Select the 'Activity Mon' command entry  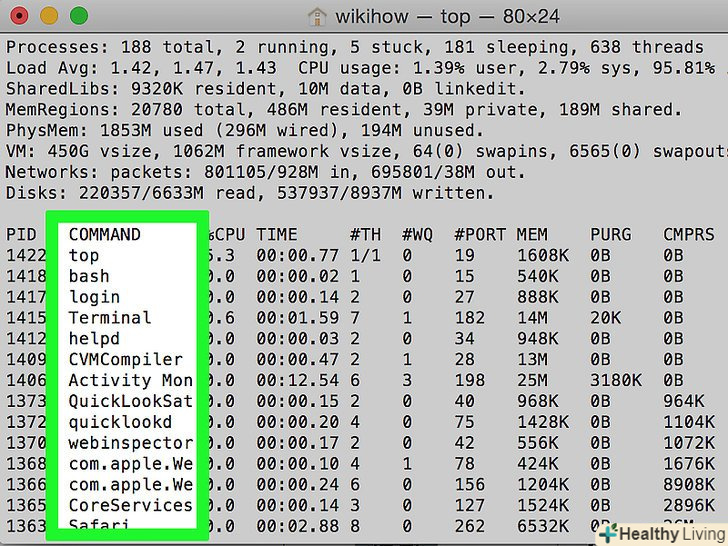[x=130, y=380]
